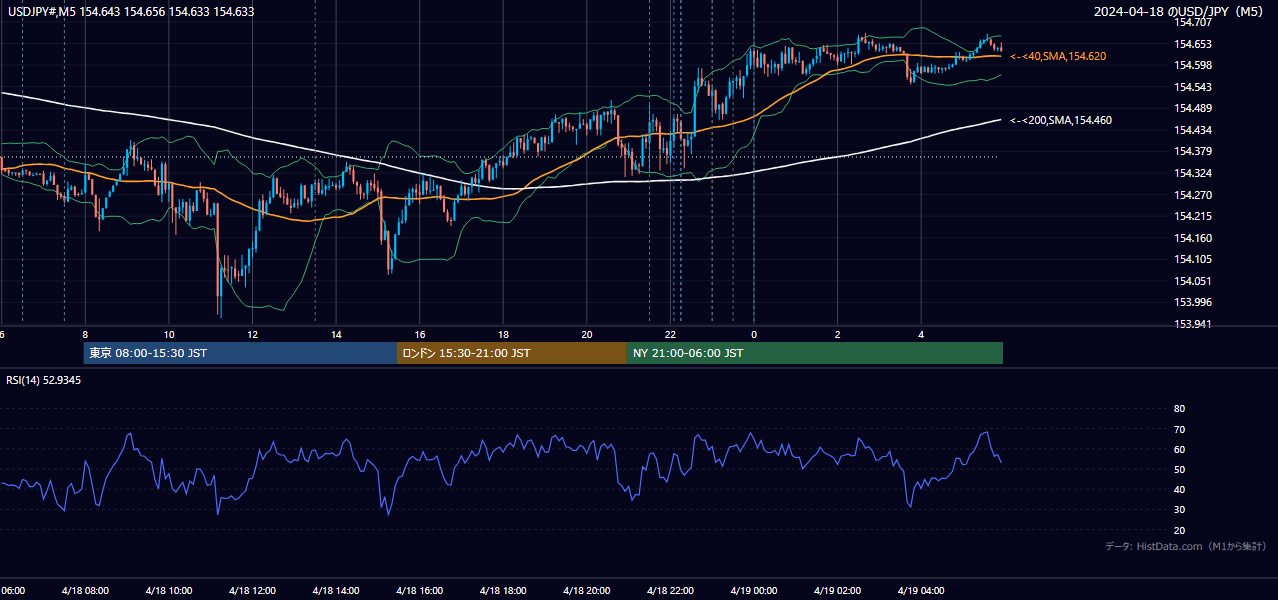The width and height of the screenshot is (1278, 600).
Task: Click price axis value 154.598
Action: [x=1192, y=65]
